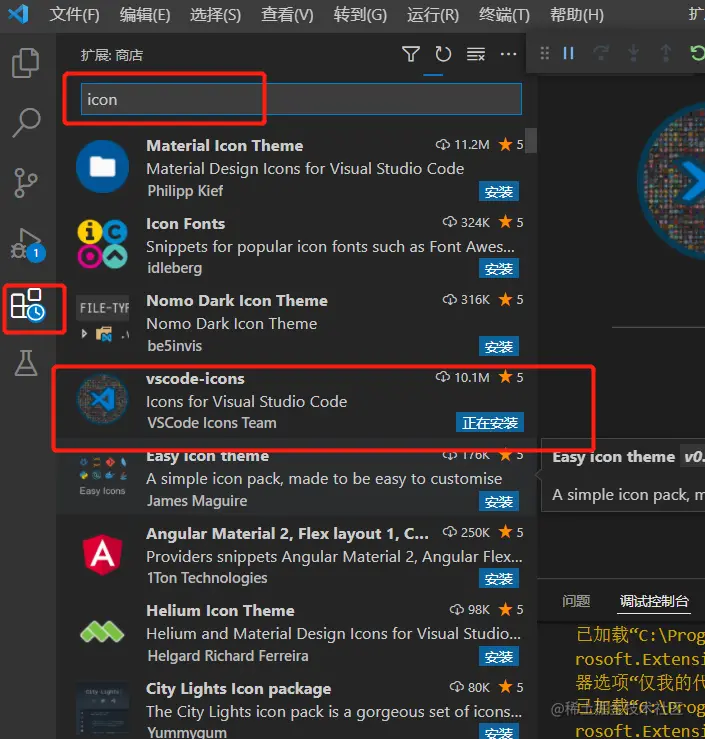Install Helium Icon Theme extension
The height and width of the screenshot is (739, 705).
pyautogui.click(x=499, y=657)
